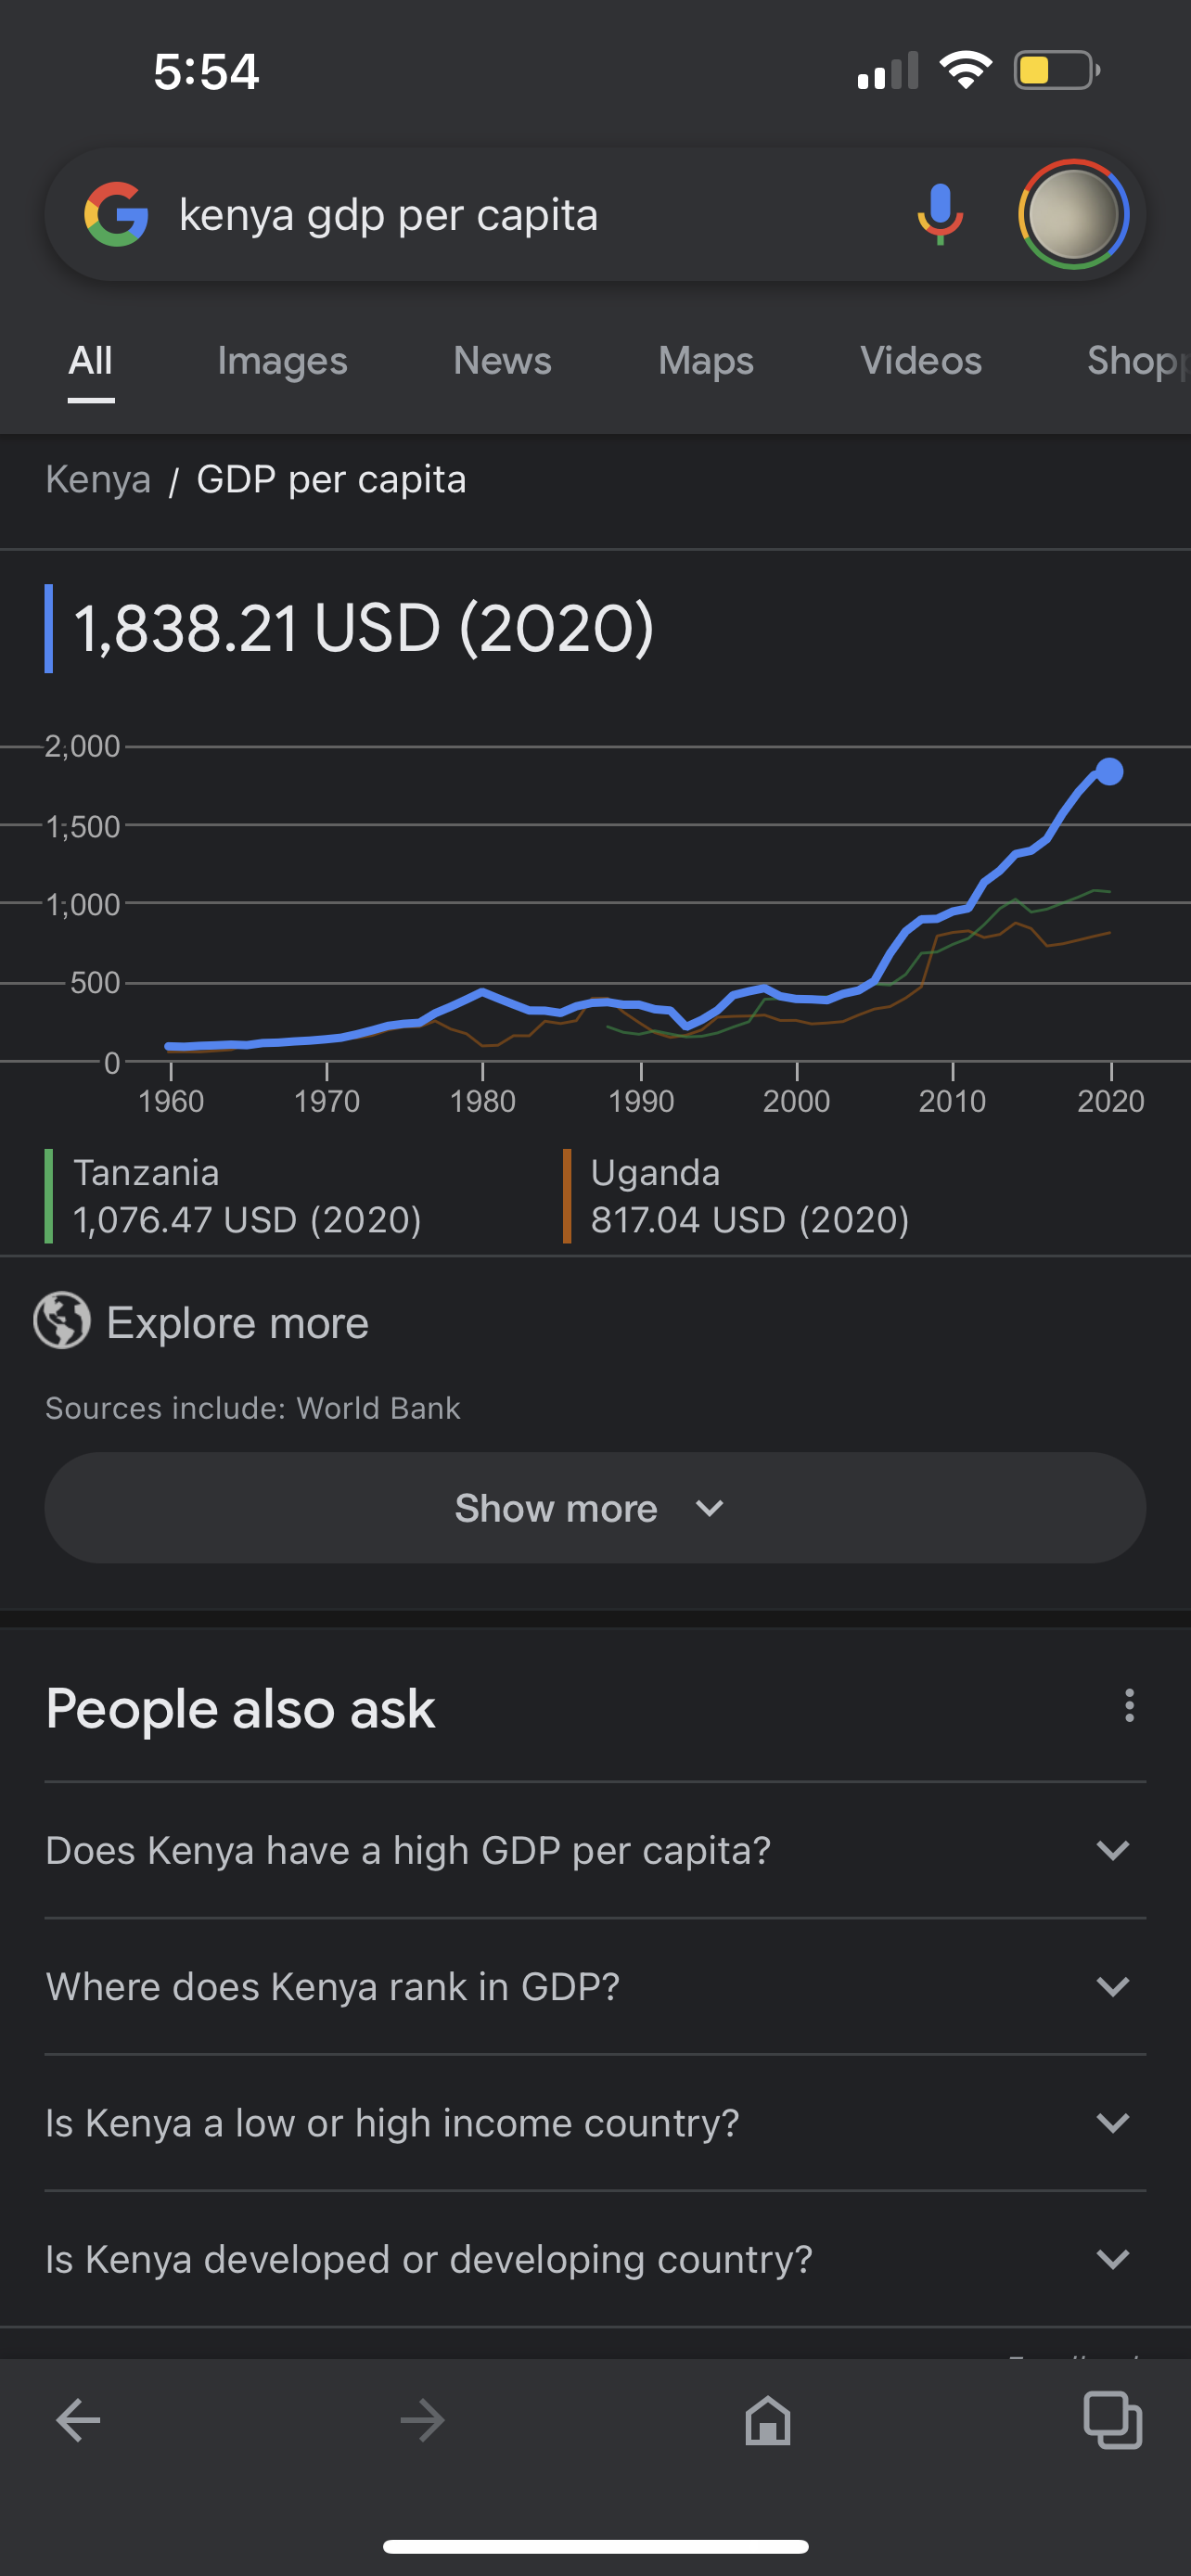Go back with the browser back arrow
1191x2576 pixels.
coord(78,2421)
